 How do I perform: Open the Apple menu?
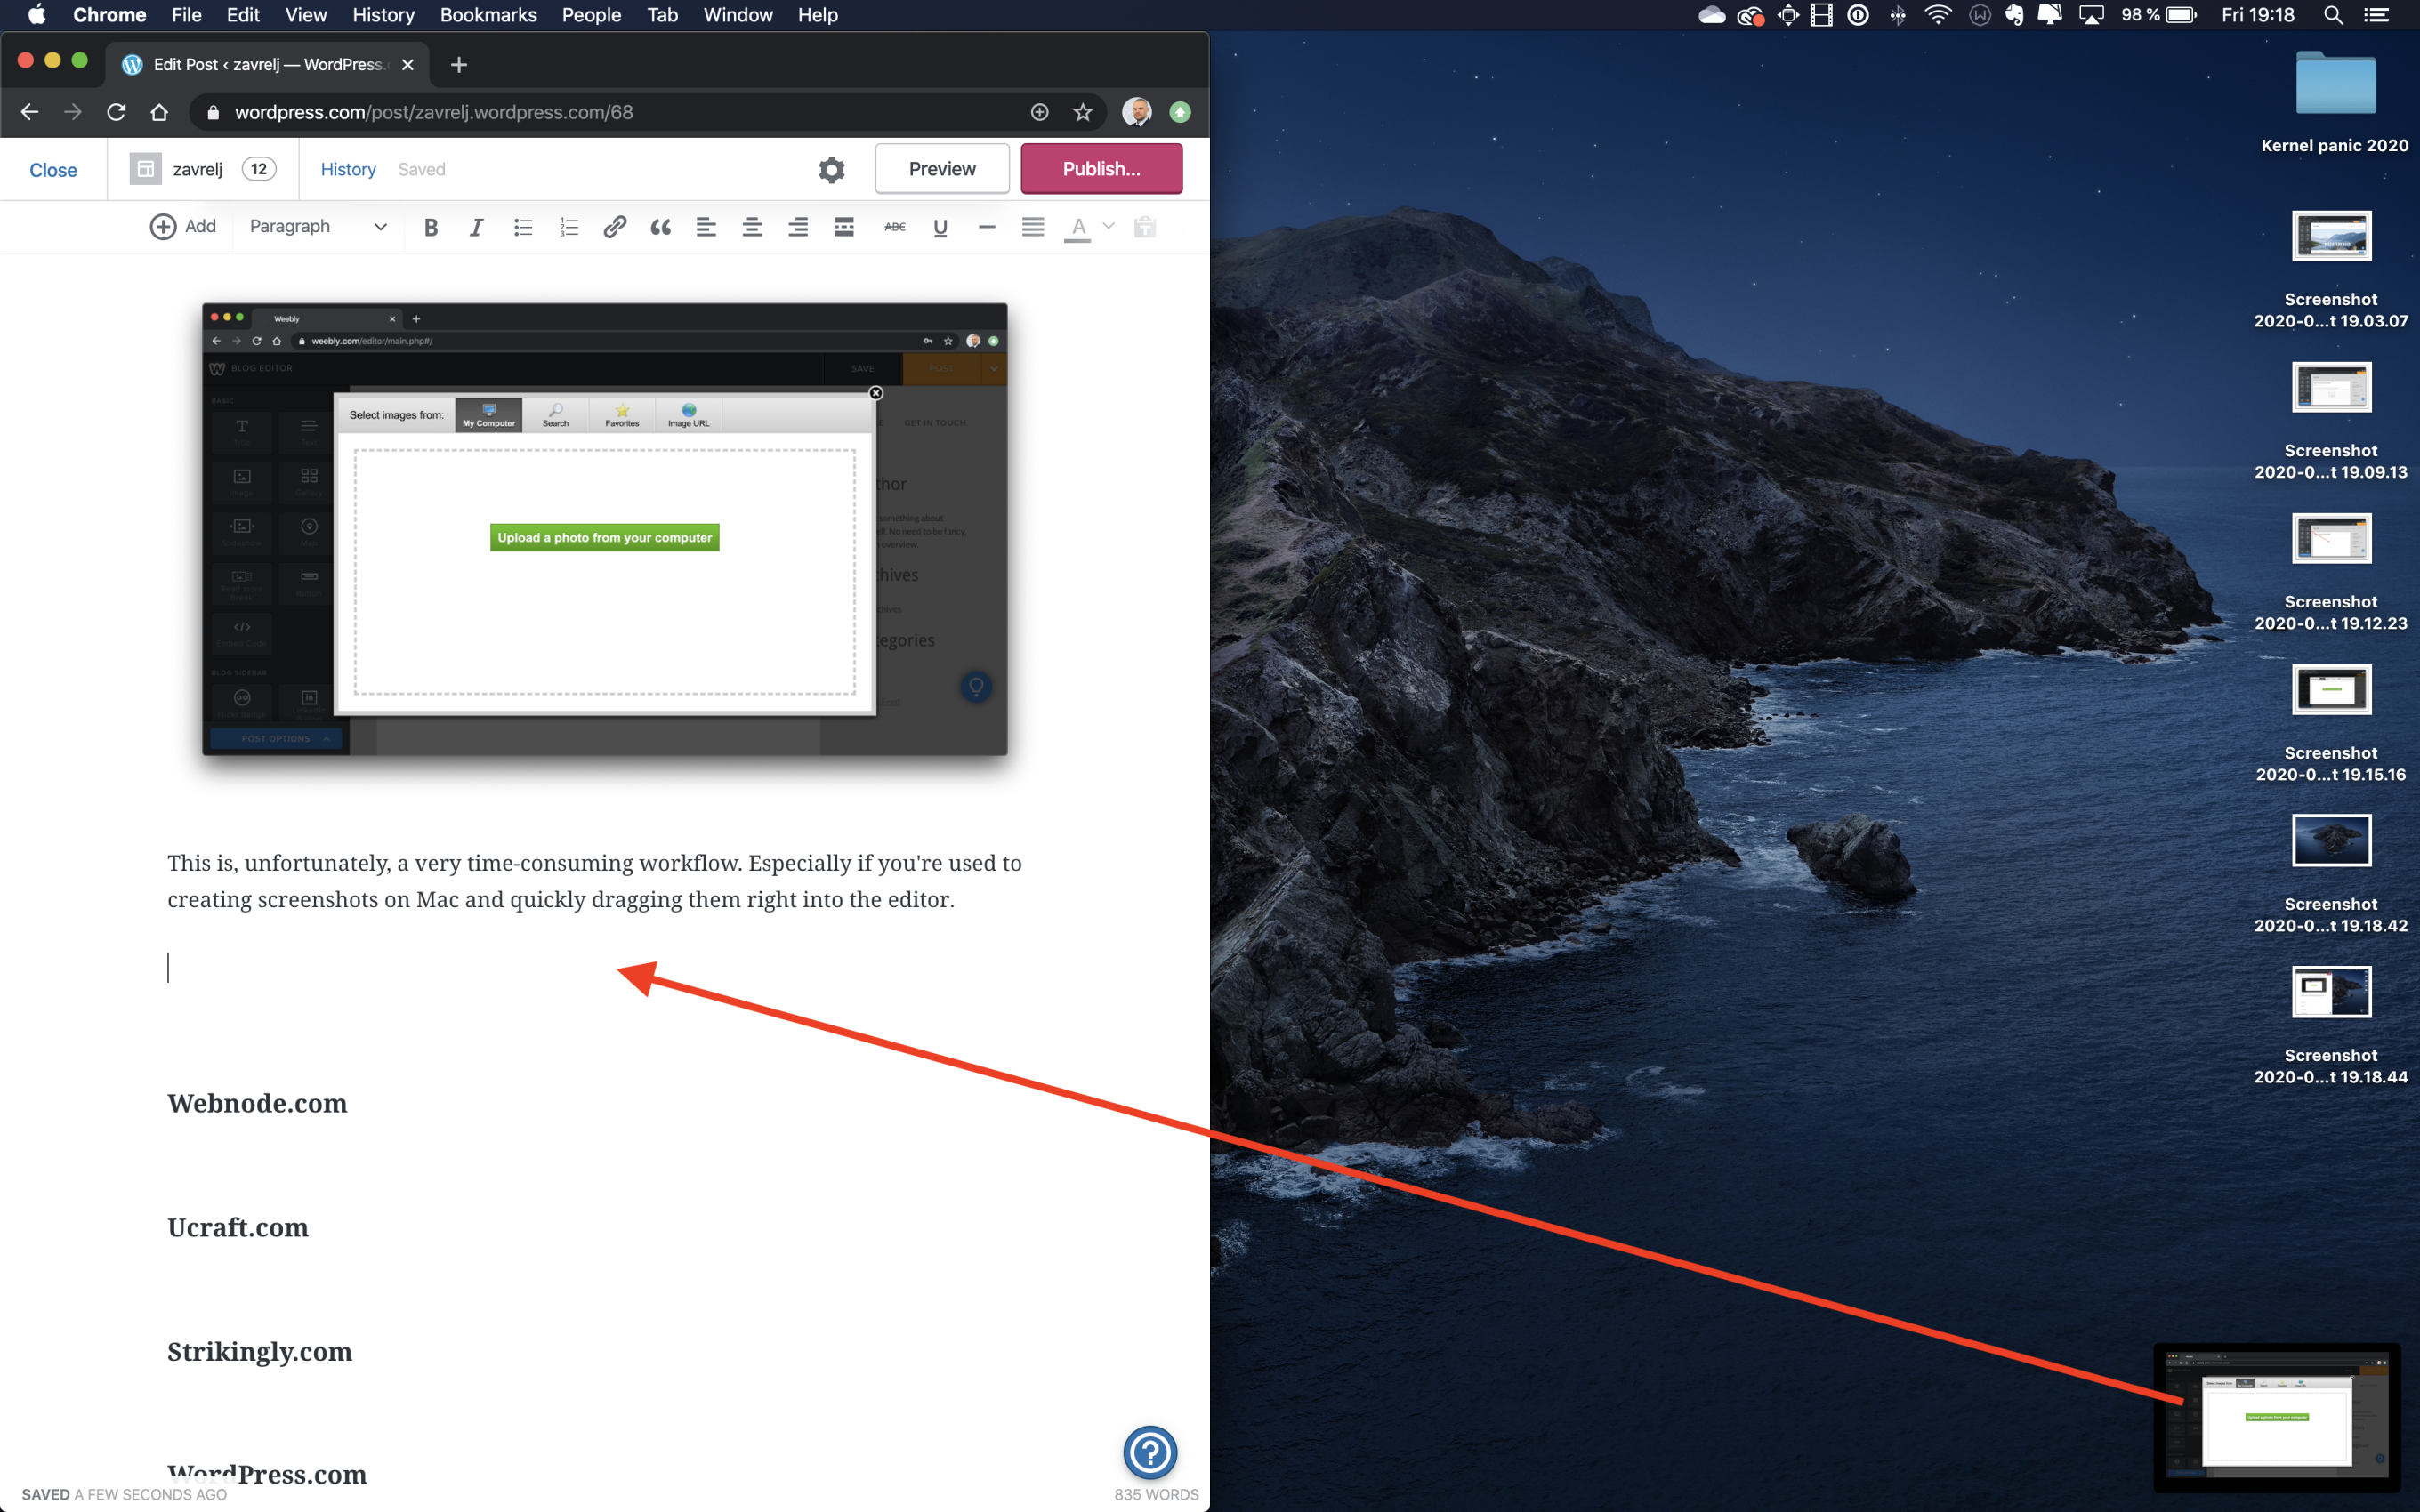click(36, 15)
